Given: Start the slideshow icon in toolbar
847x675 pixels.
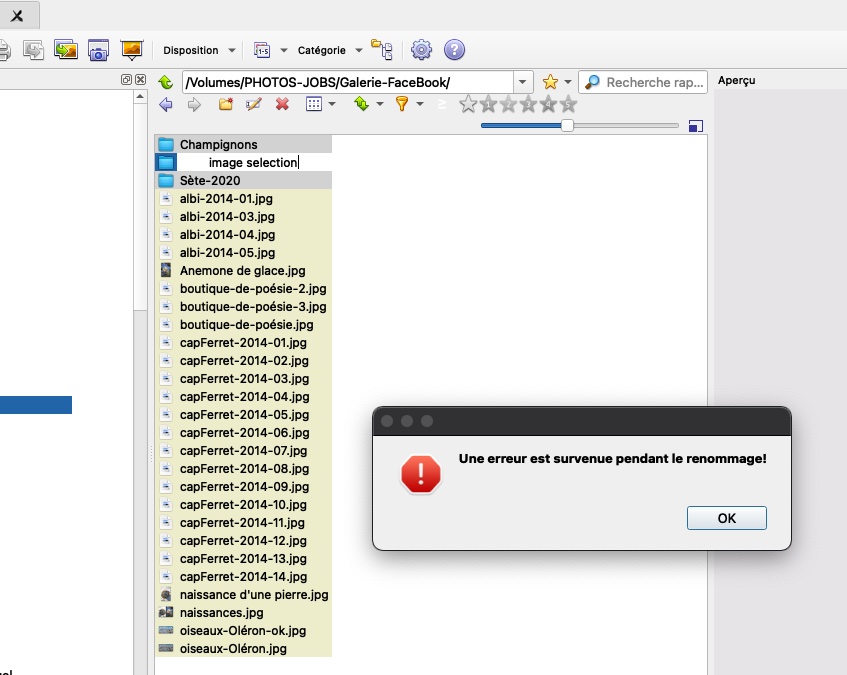Looking at the screenshot, I should point(132,50).
